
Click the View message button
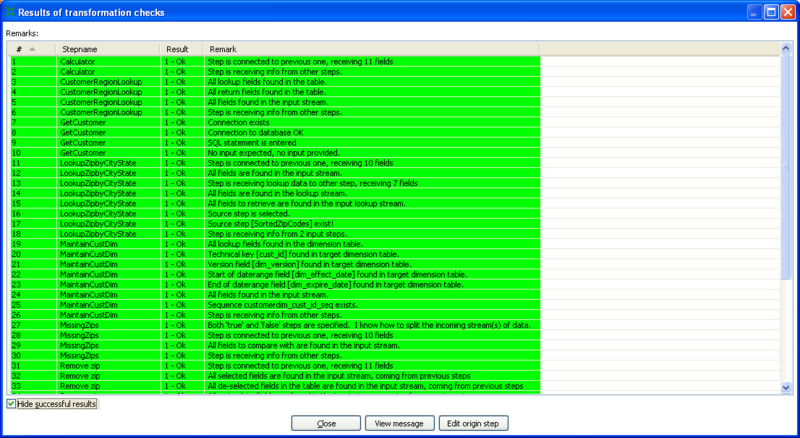click(x=399, y=423)
